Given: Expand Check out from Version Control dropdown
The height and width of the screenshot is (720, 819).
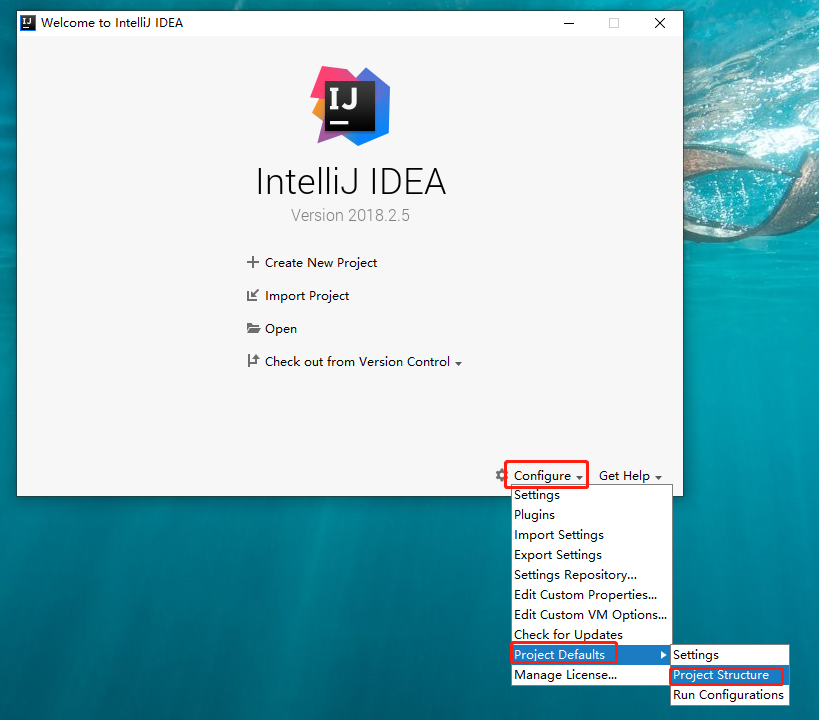Looking at the screenshot, I should tap(363, 362).
